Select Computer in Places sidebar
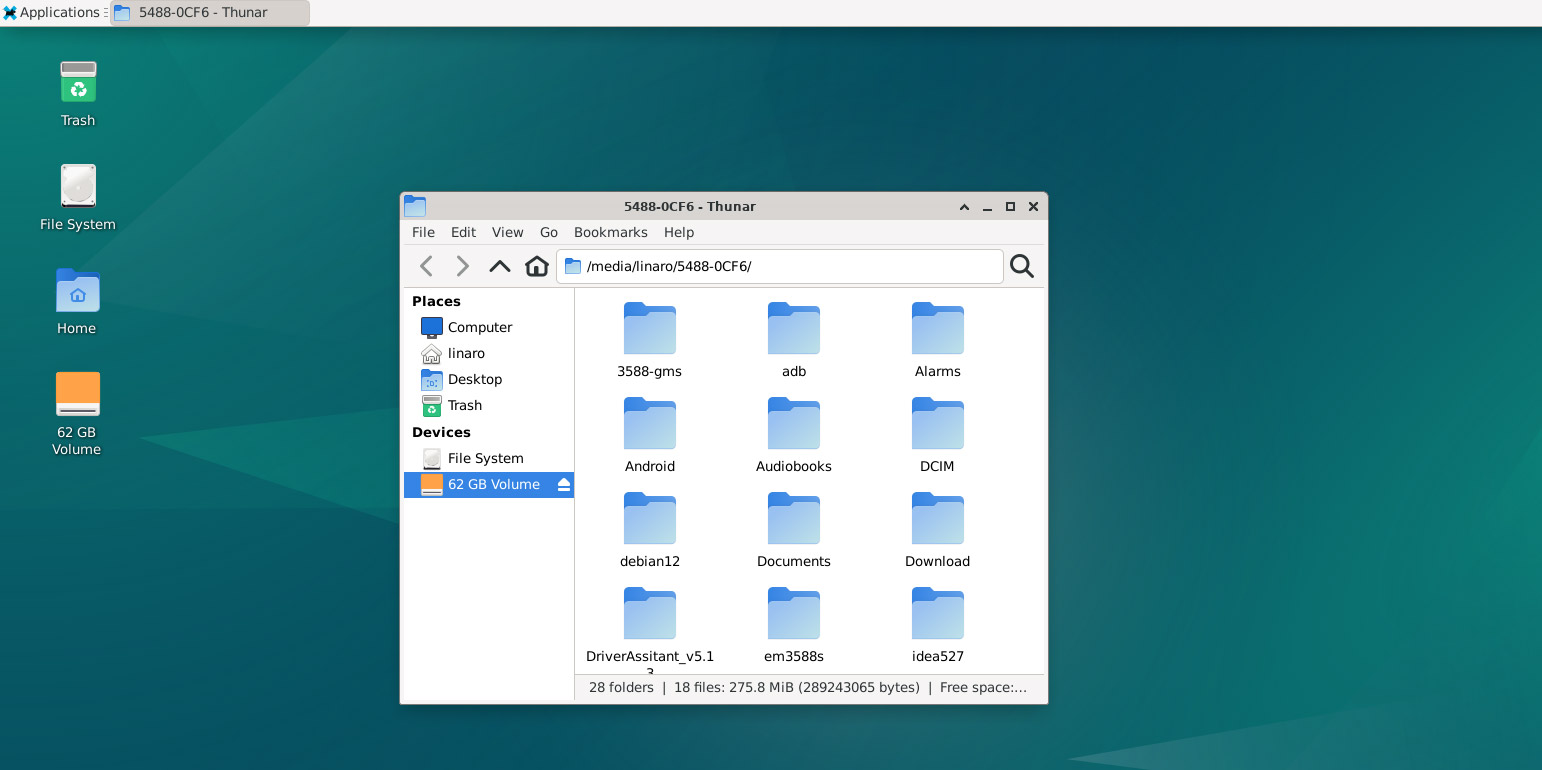The height and width of the screenshot is (770, 1542). coord(479,327)
